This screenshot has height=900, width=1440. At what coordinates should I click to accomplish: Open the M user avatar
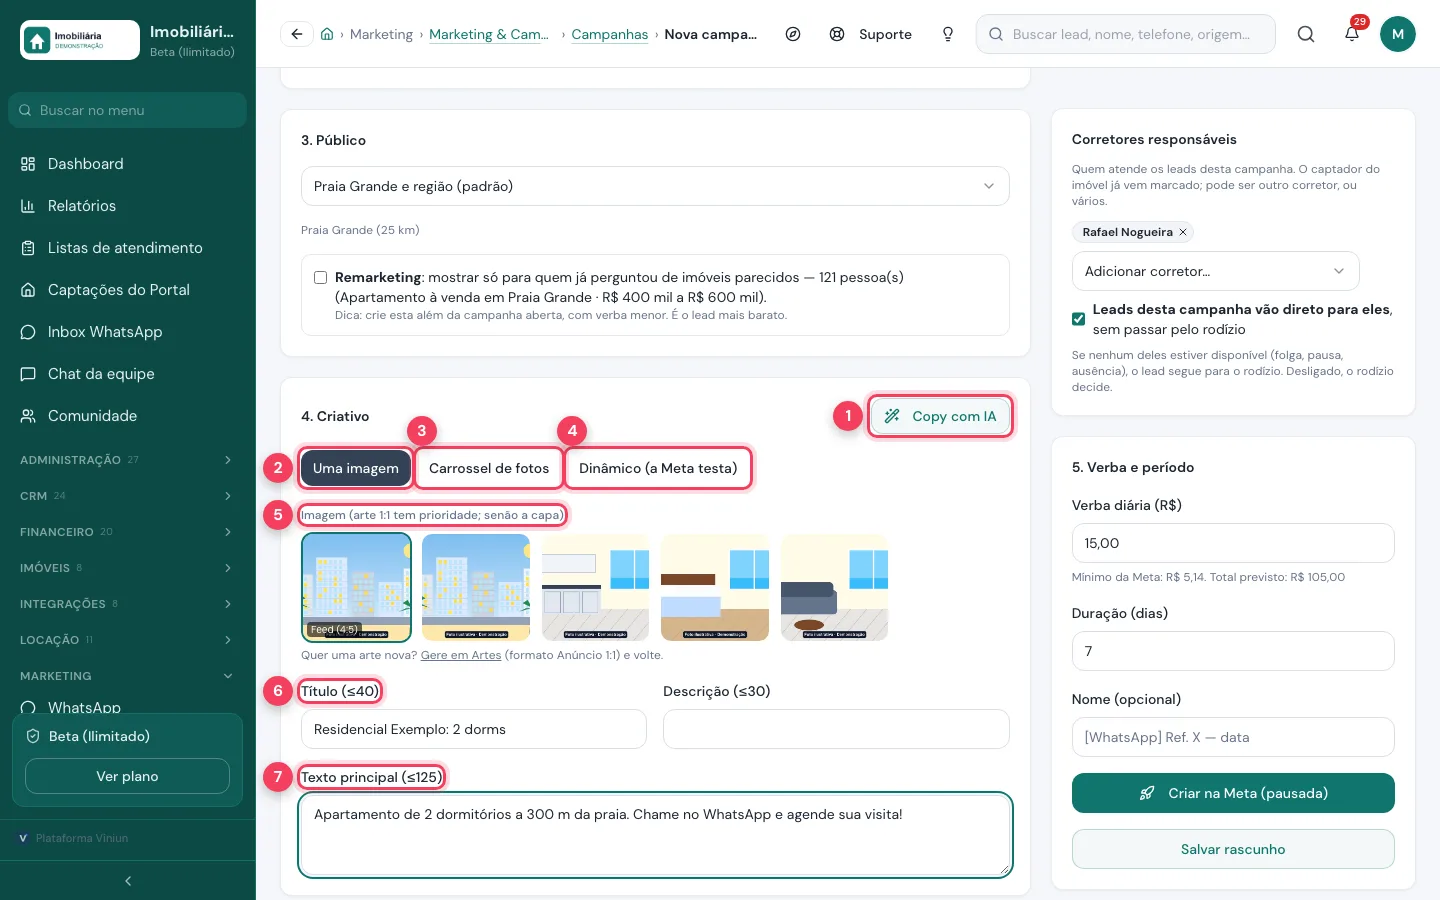click(1398, 34)
